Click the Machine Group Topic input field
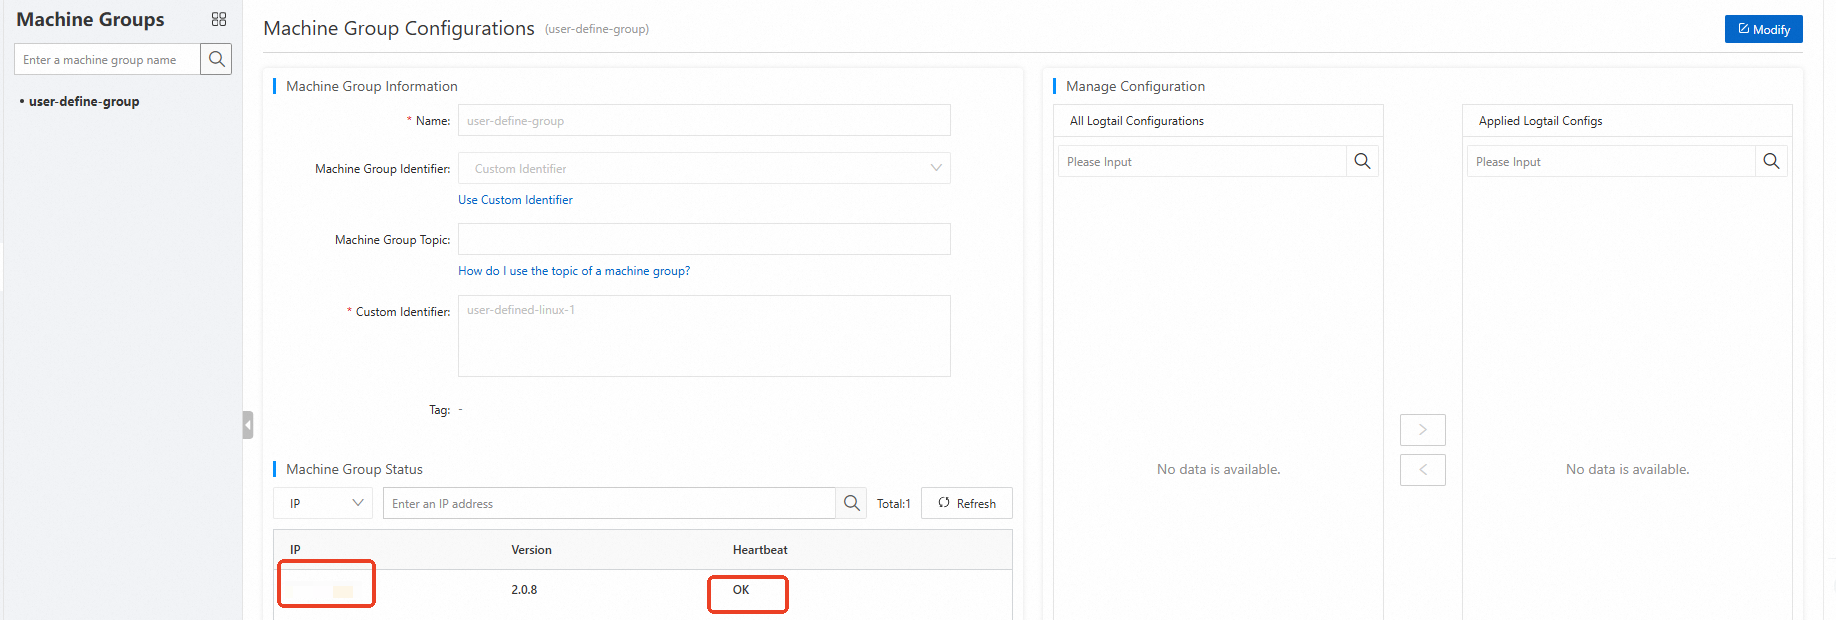The height and width of the screenshot is (620, 1836). point(704,239)
